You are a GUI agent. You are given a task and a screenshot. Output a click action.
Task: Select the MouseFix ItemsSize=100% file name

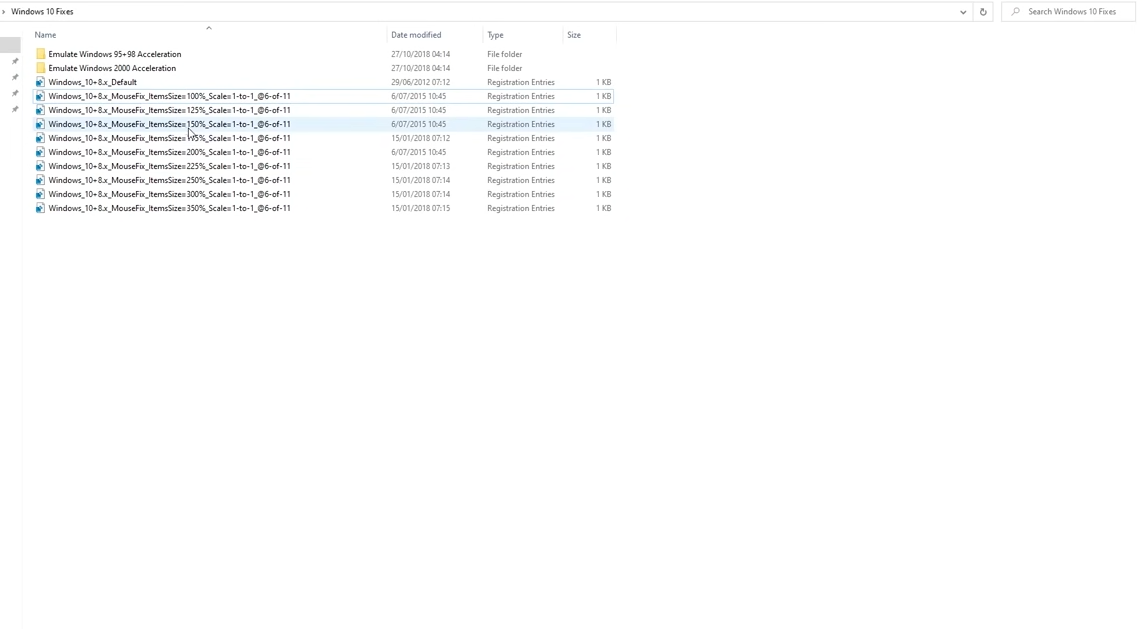(170, 96)
